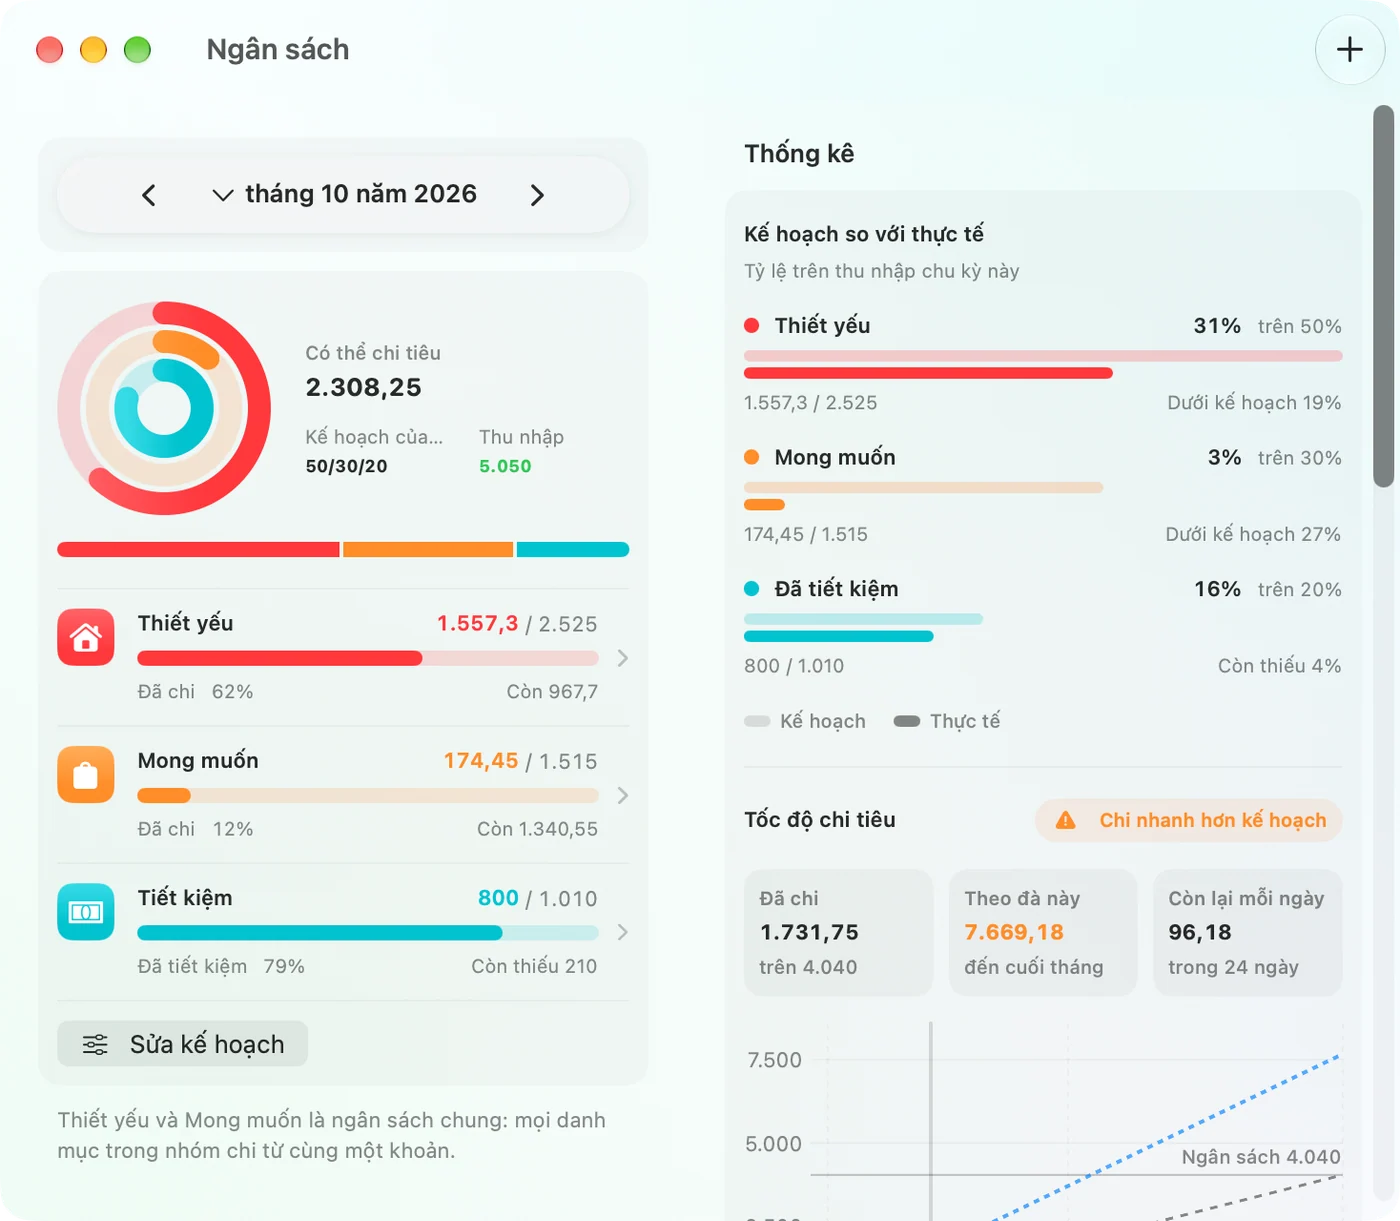Click the Tiết kiệm savings progress bar

tap(368, 933)
